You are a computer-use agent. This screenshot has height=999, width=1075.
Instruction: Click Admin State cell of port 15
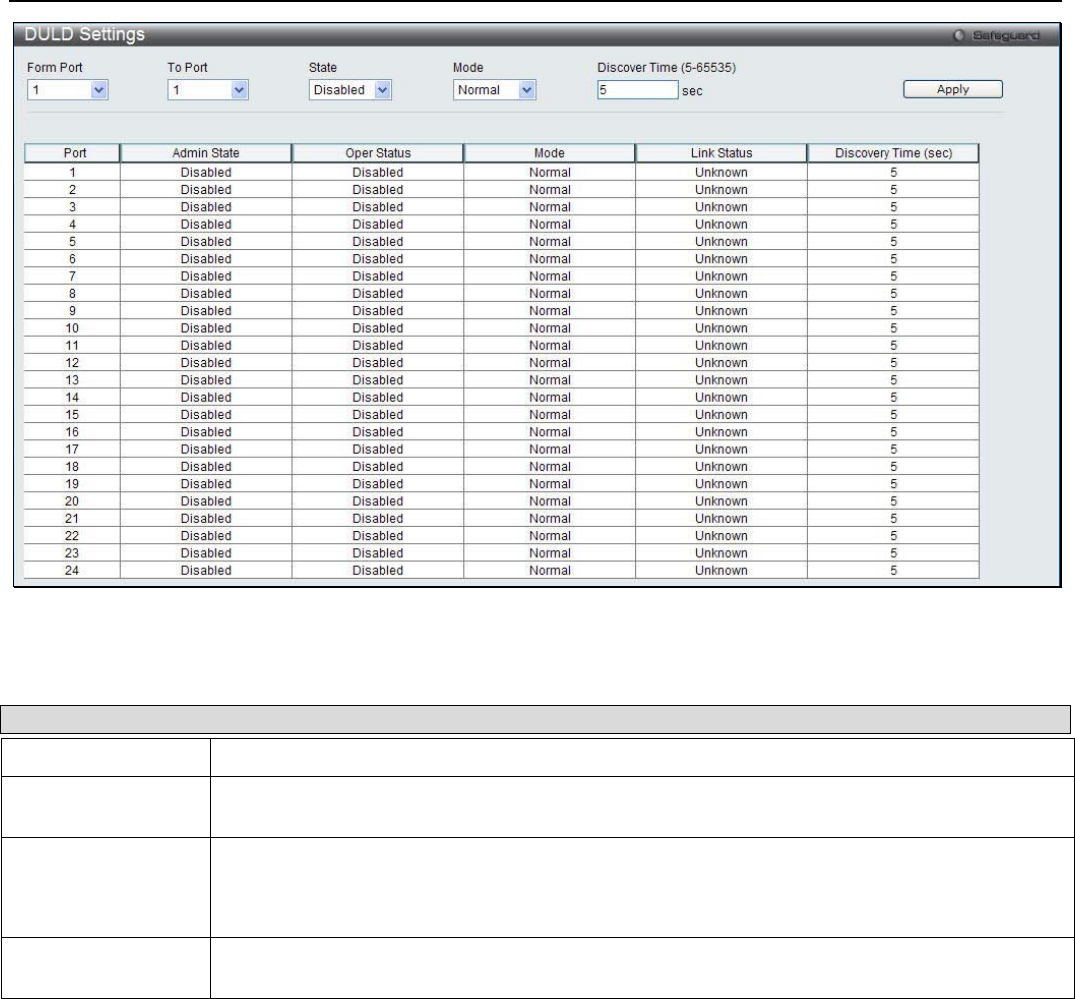click(206, 415)
